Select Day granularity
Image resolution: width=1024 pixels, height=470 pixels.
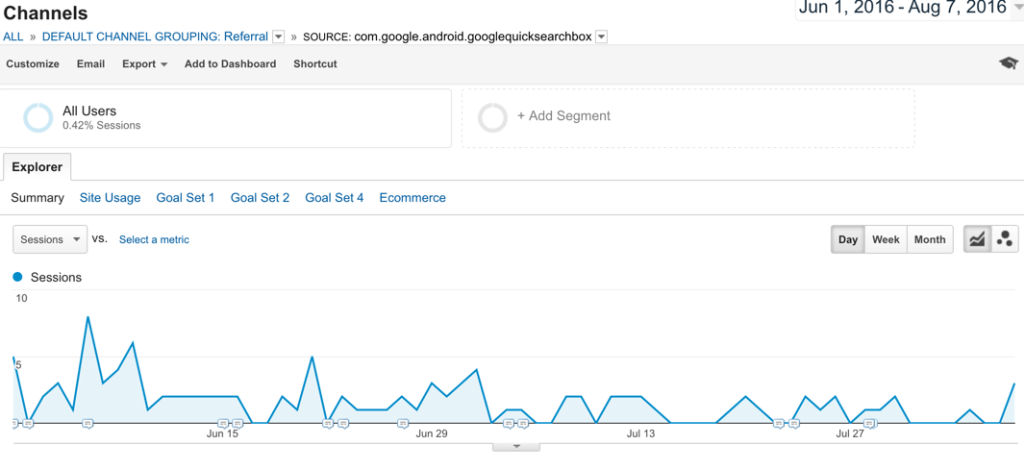(848, 240)
